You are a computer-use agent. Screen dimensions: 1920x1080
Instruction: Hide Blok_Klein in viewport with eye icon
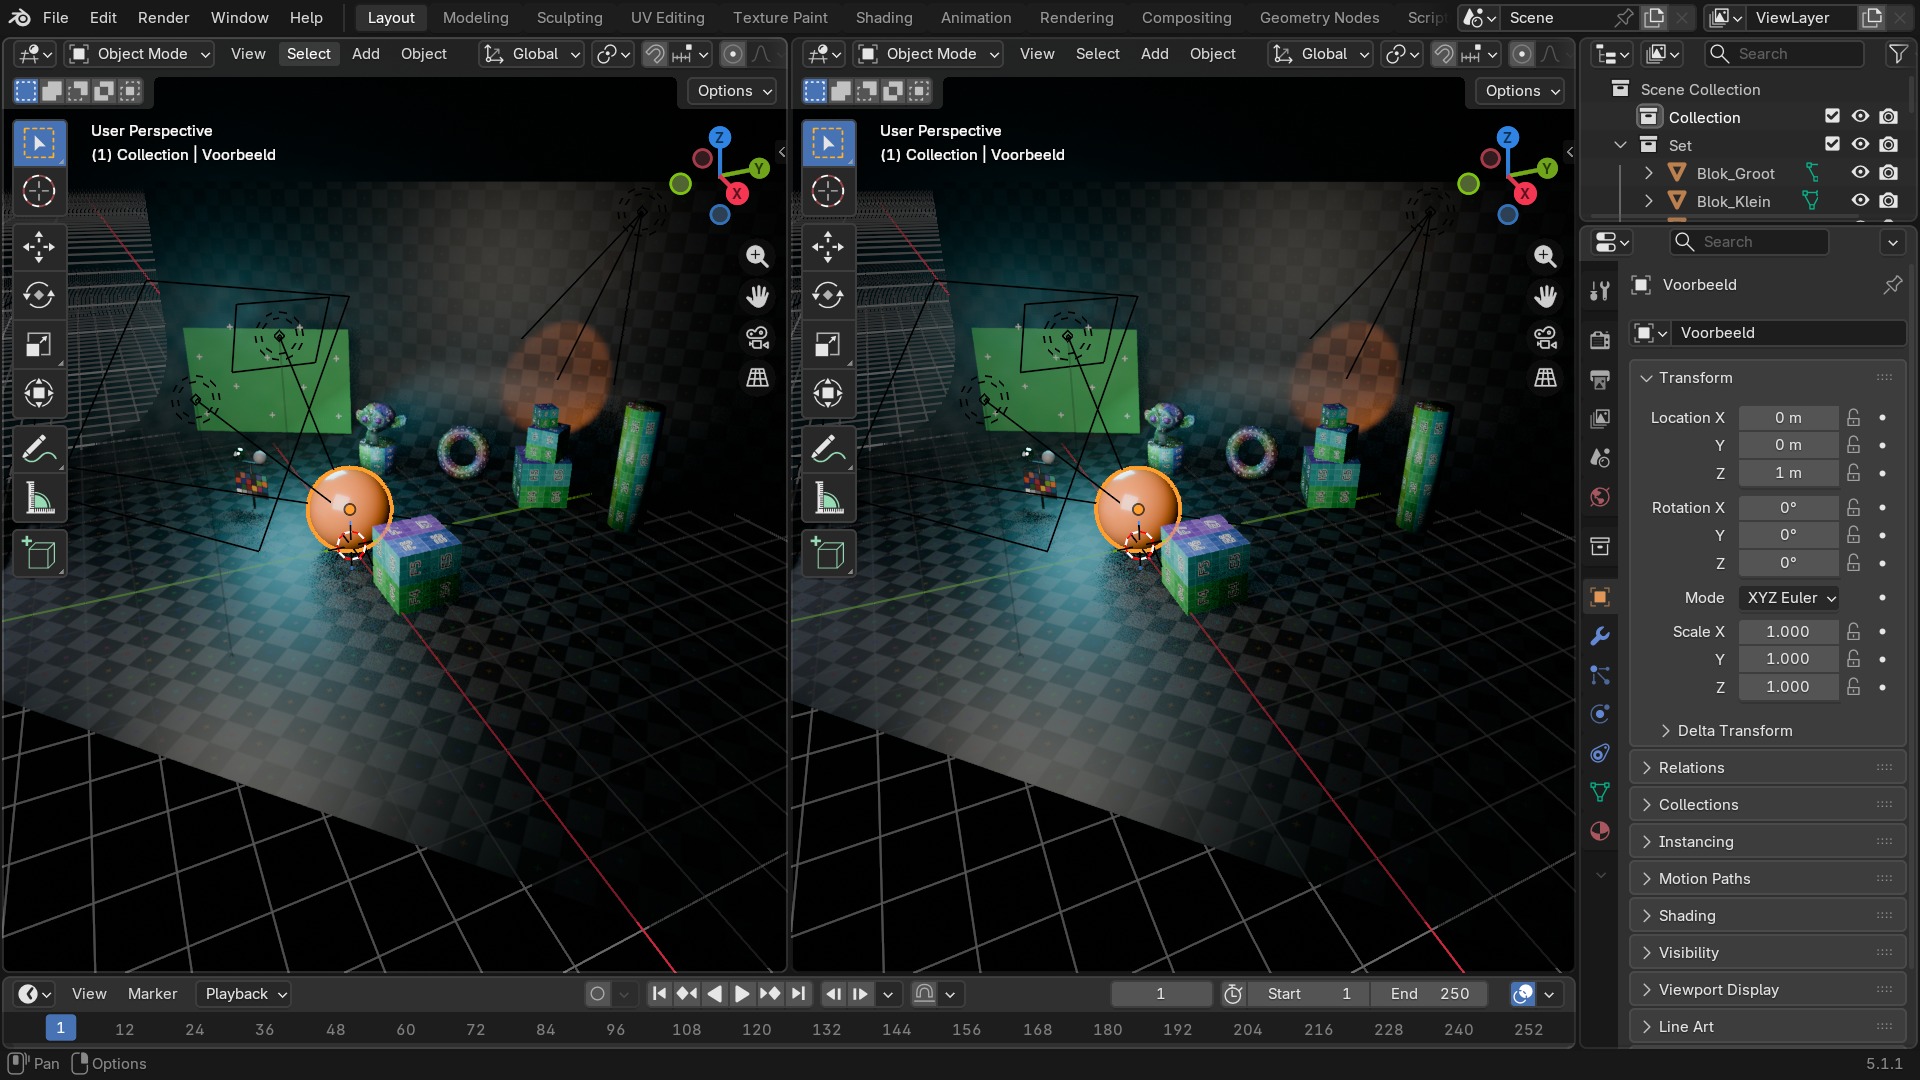(x=1860, y=201)
